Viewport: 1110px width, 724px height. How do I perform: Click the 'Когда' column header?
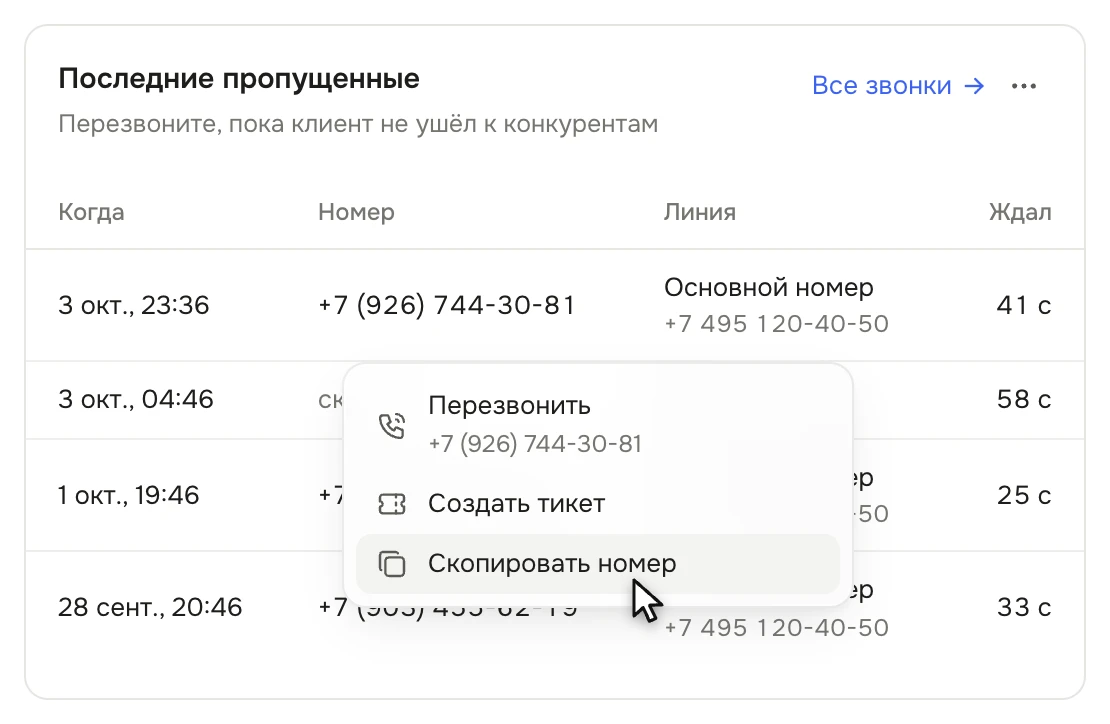91,212
